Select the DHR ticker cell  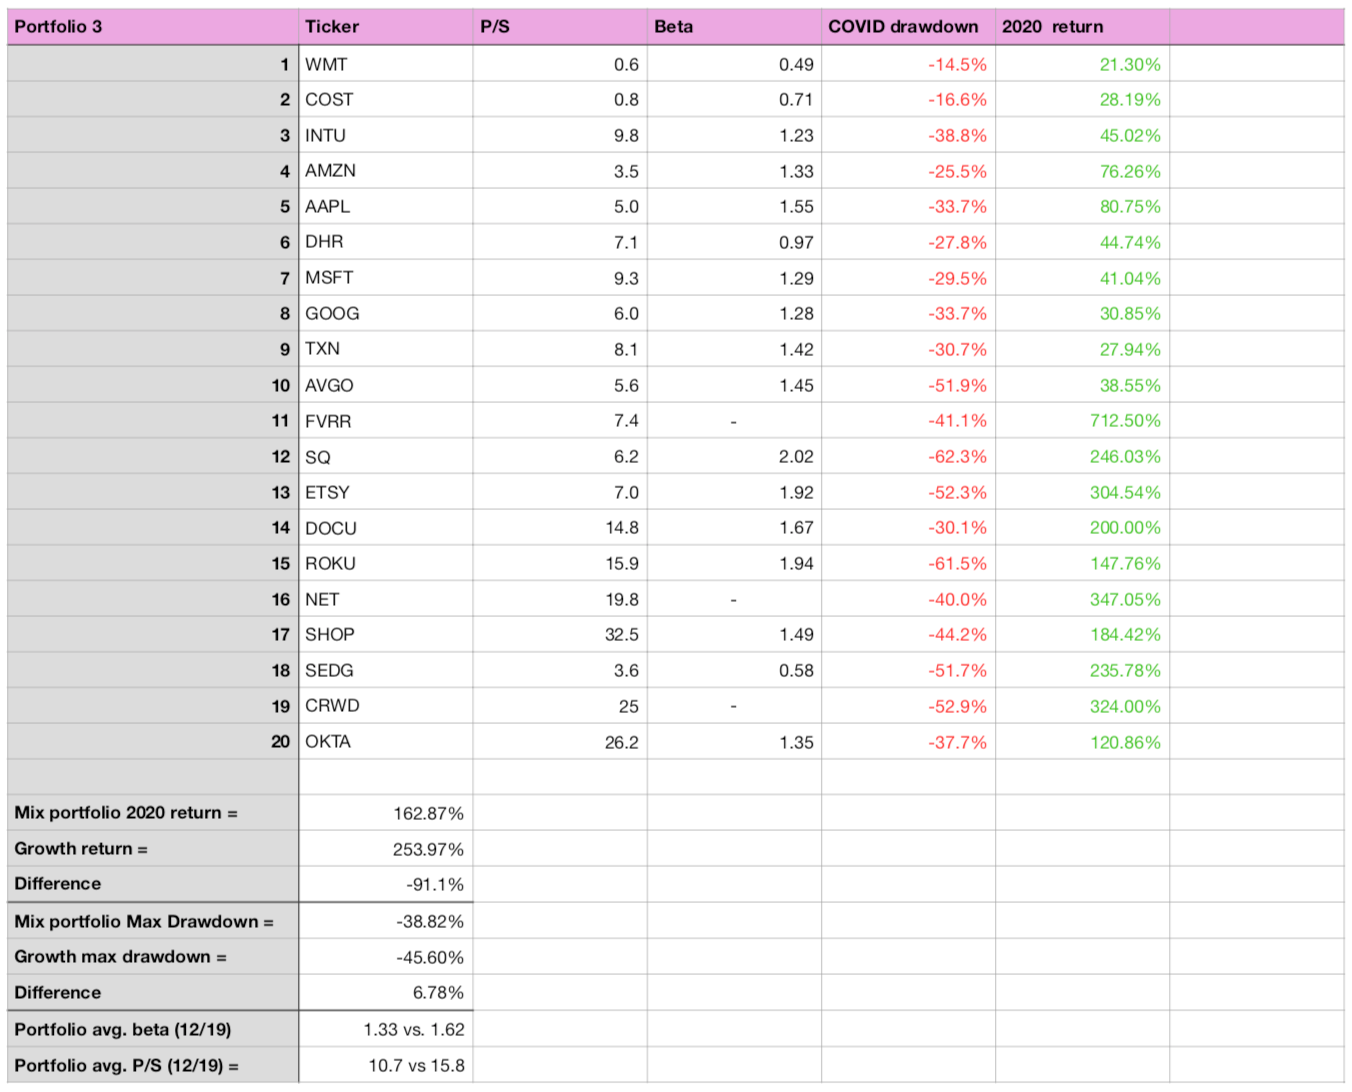coord(385,242)
